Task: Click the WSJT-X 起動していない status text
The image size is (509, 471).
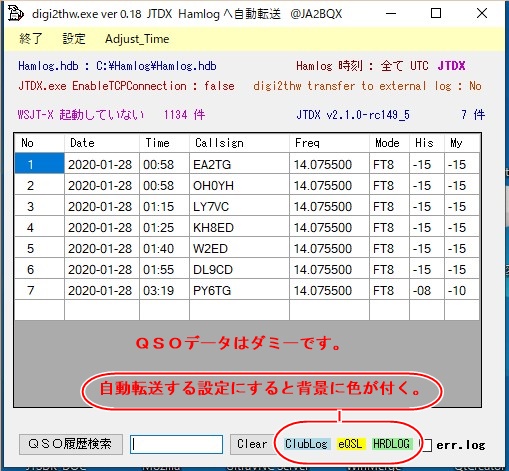Action: point(81,115)
